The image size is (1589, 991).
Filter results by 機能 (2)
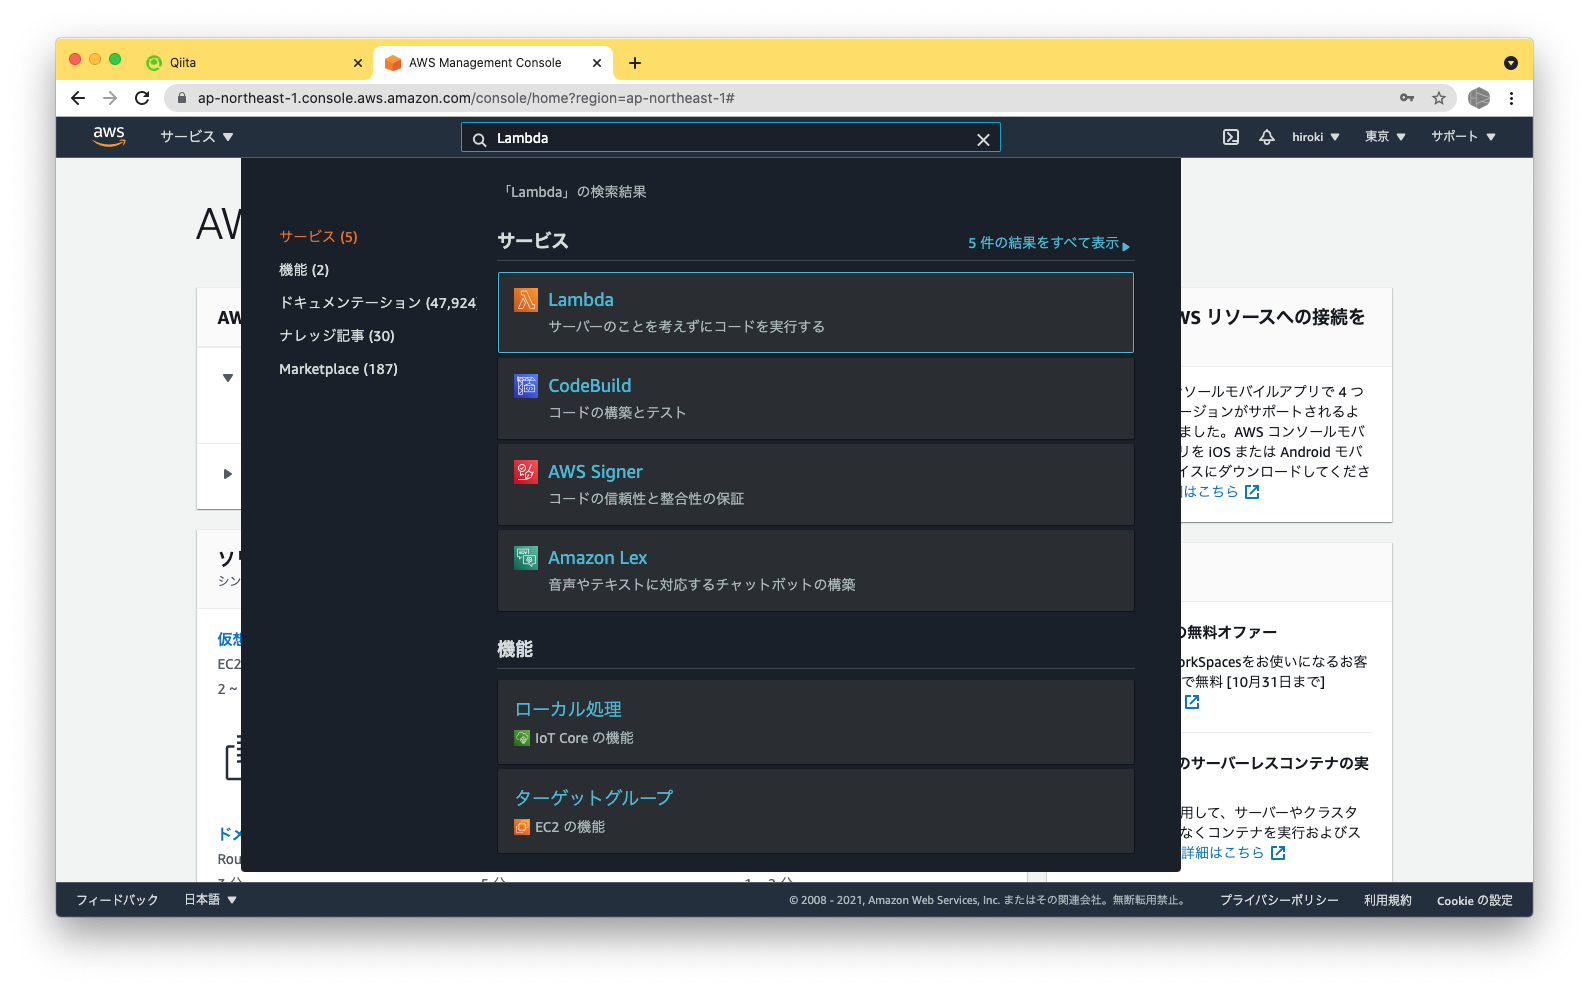[x=304, y=270]
